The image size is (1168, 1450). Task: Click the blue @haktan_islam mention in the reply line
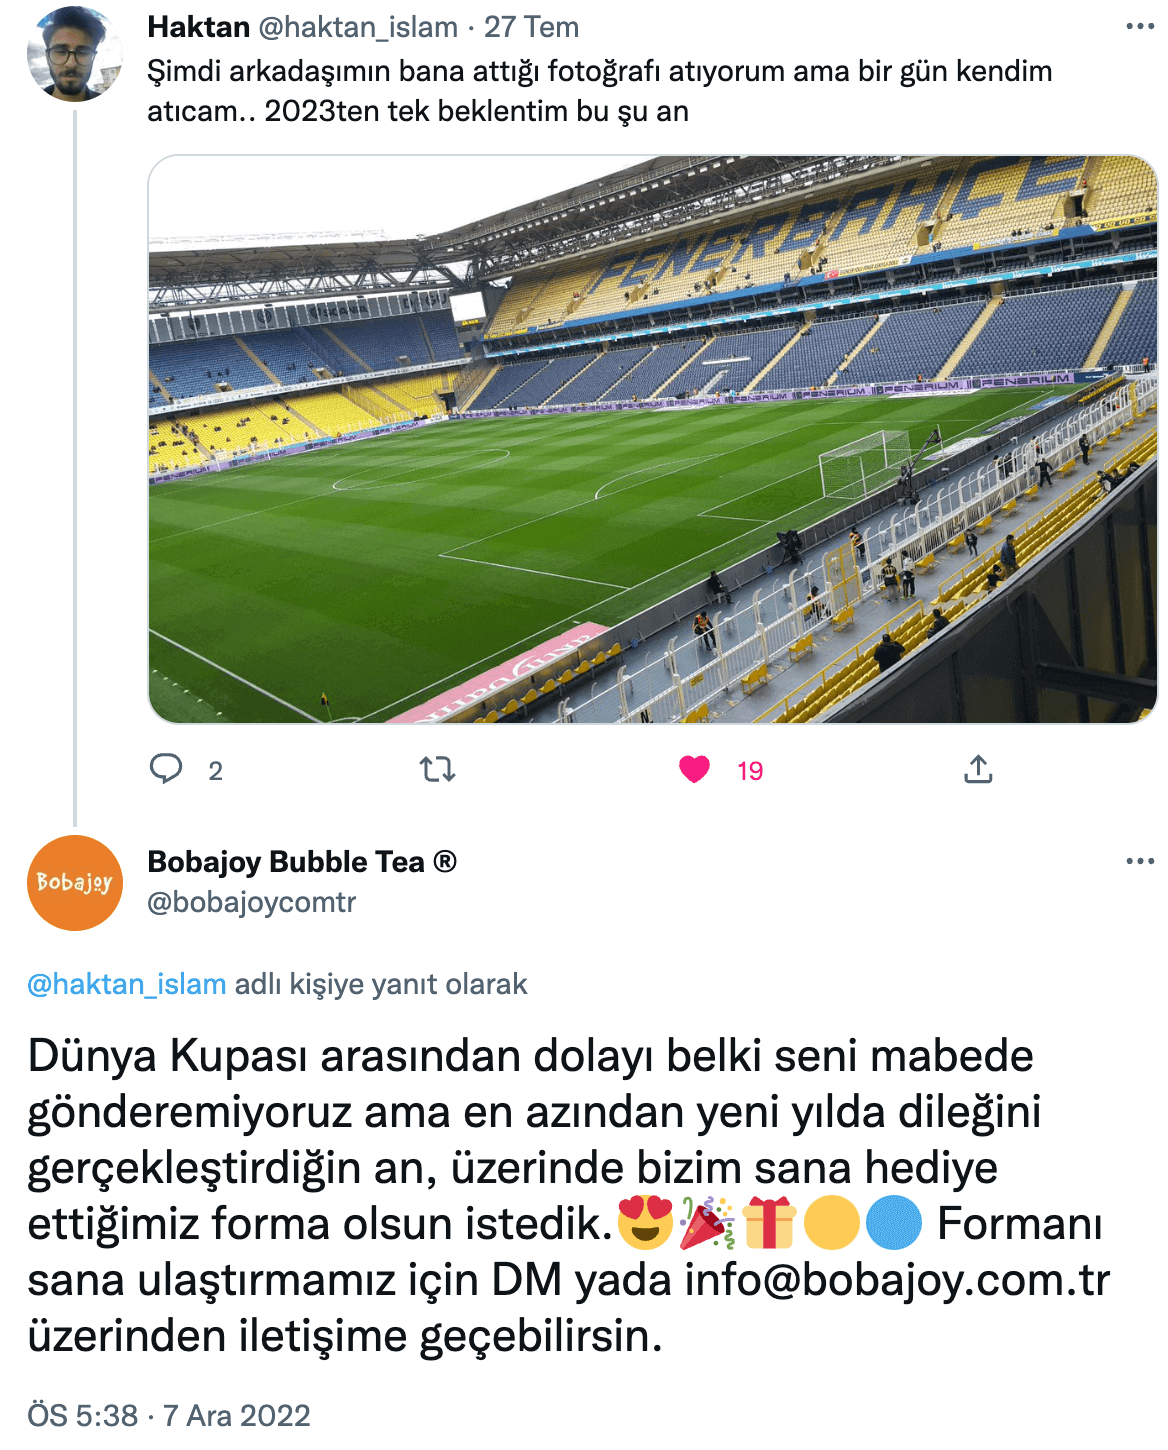[x=127, y=984]
